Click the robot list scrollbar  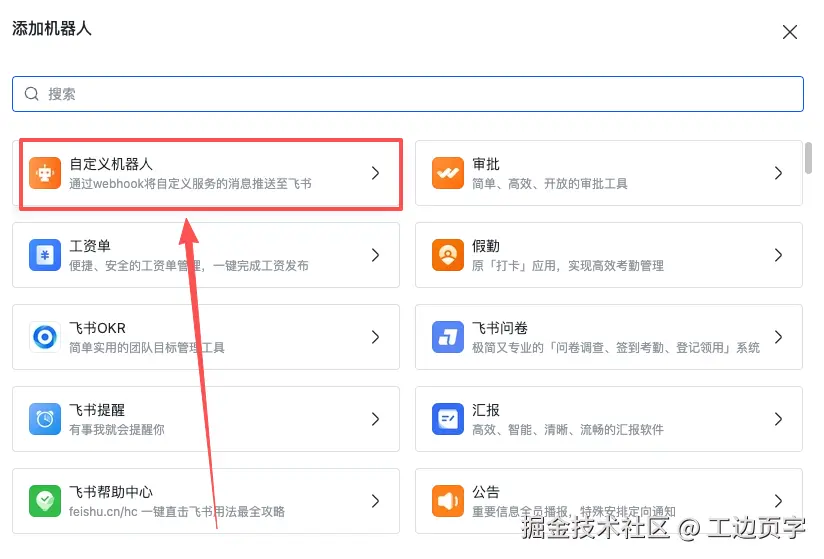pos(808,158)
